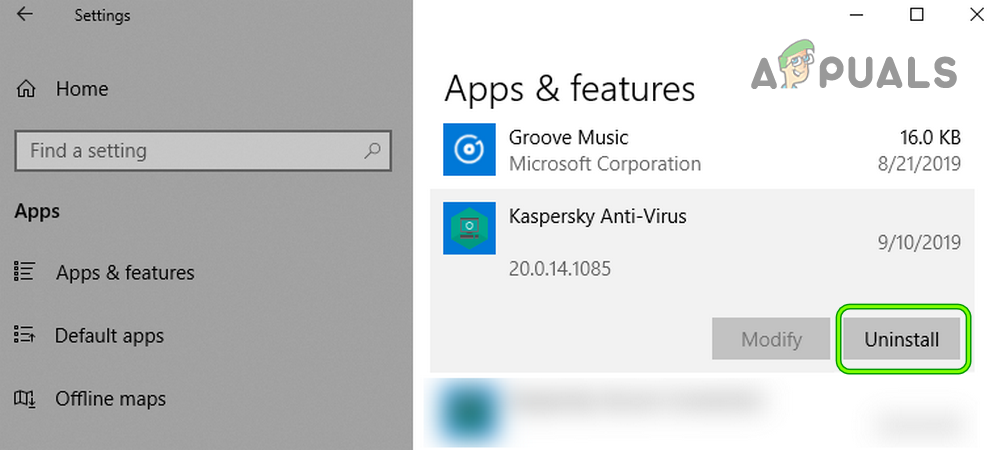Click the magnifier icon in search box
Screen dimensions: 998x450
pos(372,151)
